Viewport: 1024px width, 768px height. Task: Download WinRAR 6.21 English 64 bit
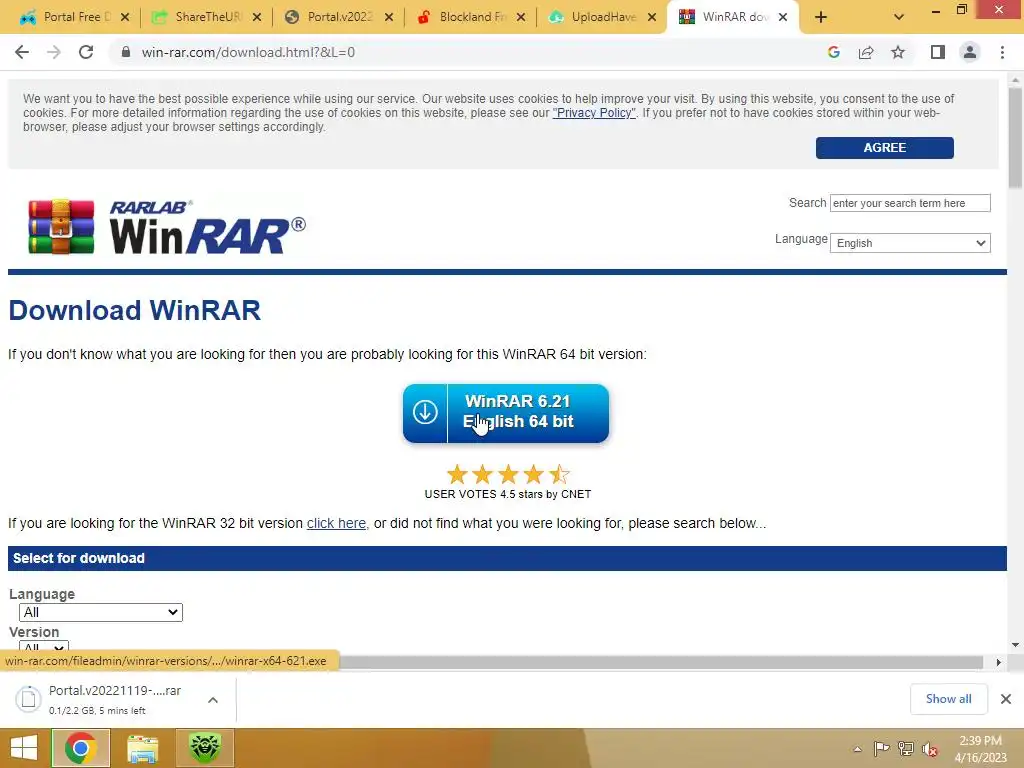(506, 413)
